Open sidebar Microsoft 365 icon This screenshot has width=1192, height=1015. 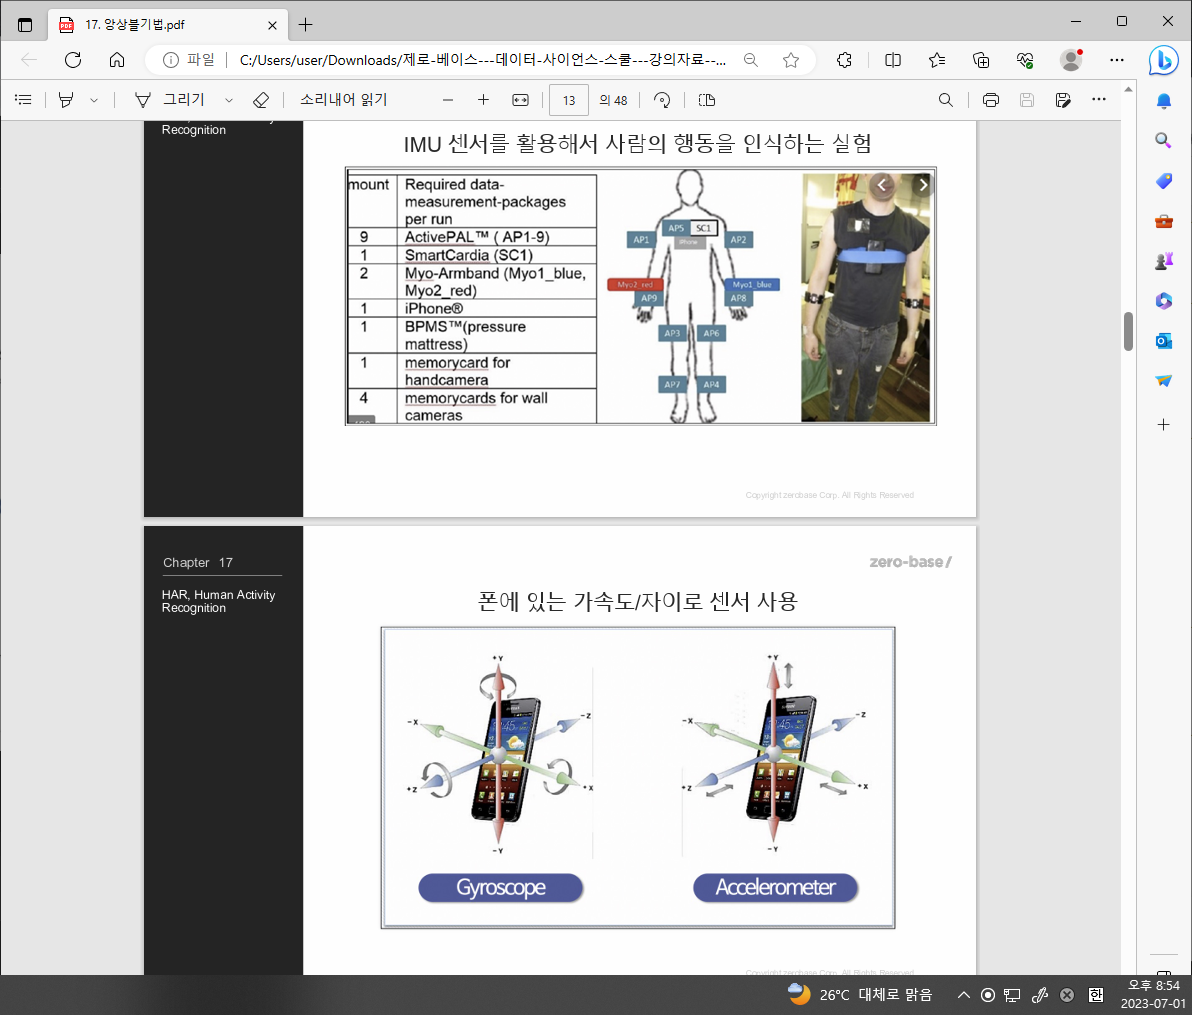pyautogui.click(x=1164, y=301)
